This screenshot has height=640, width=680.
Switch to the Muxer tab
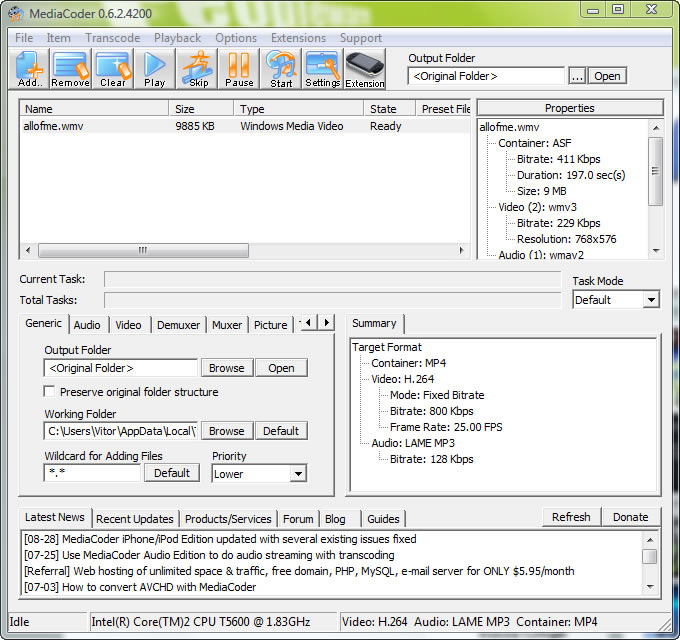[227, 325]
